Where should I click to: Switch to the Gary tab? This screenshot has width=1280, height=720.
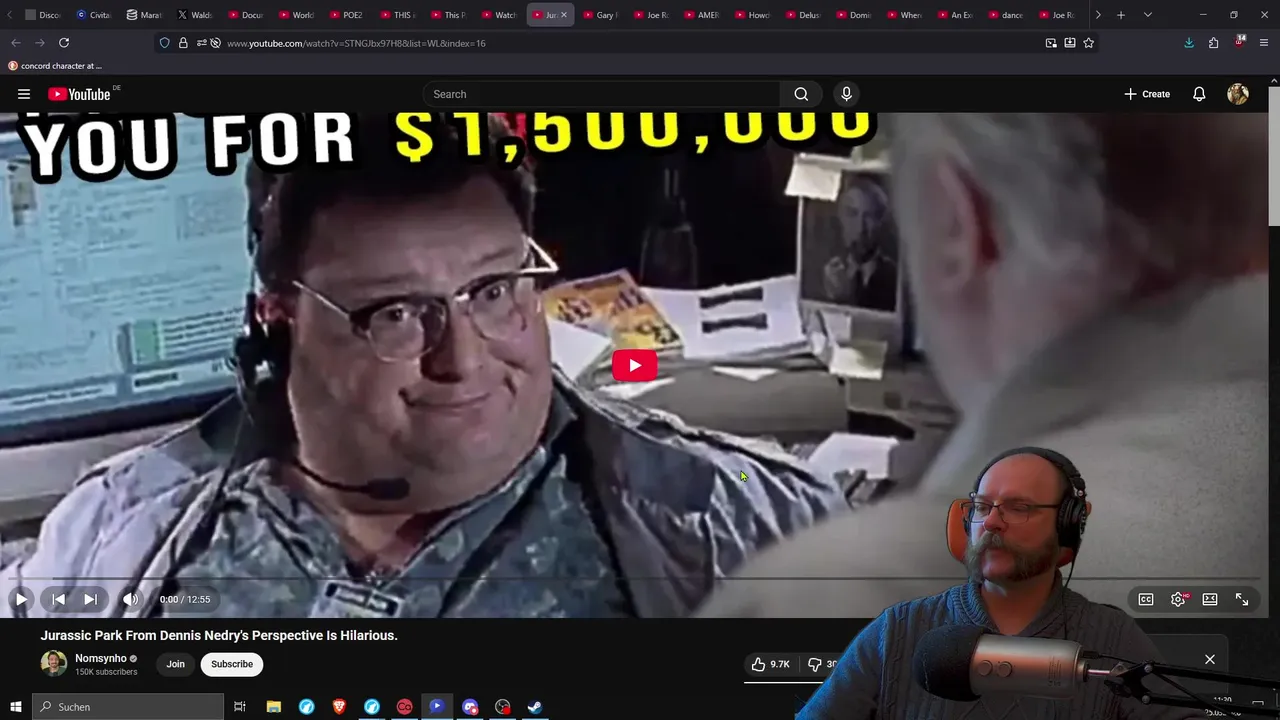tap(601, 15)
